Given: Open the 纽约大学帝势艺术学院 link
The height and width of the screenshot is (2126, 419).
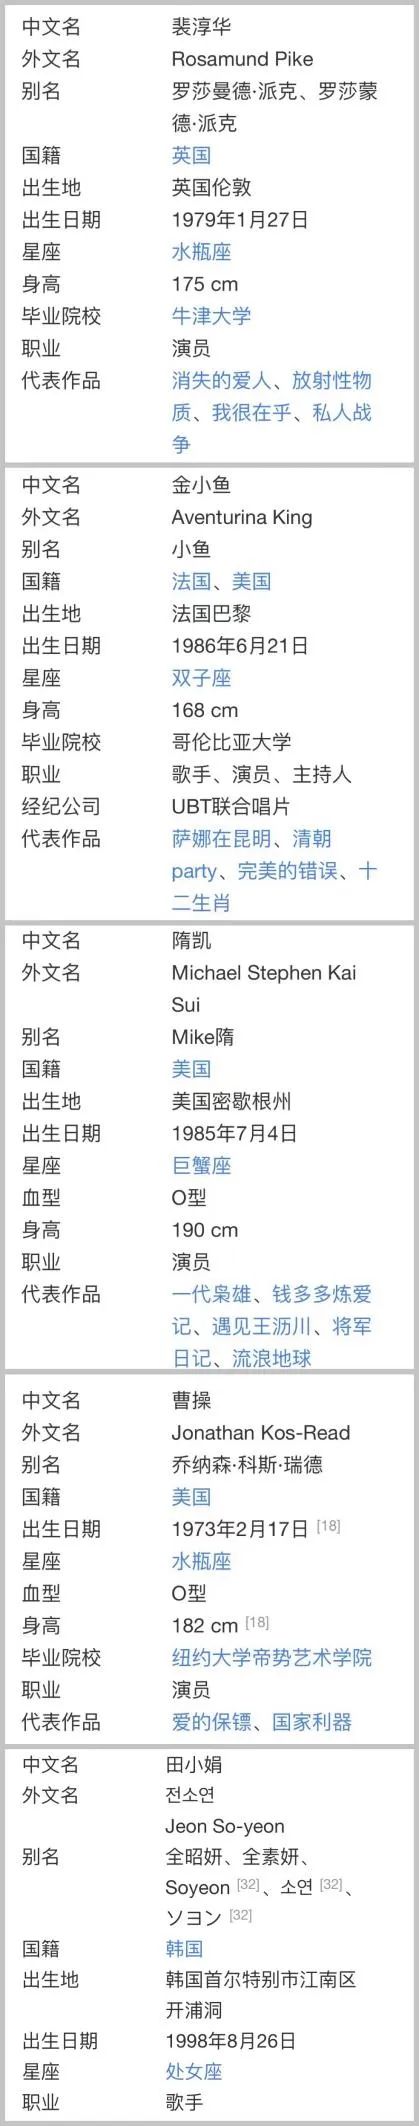Looking at the screenshot, I should coord(271,1657).
